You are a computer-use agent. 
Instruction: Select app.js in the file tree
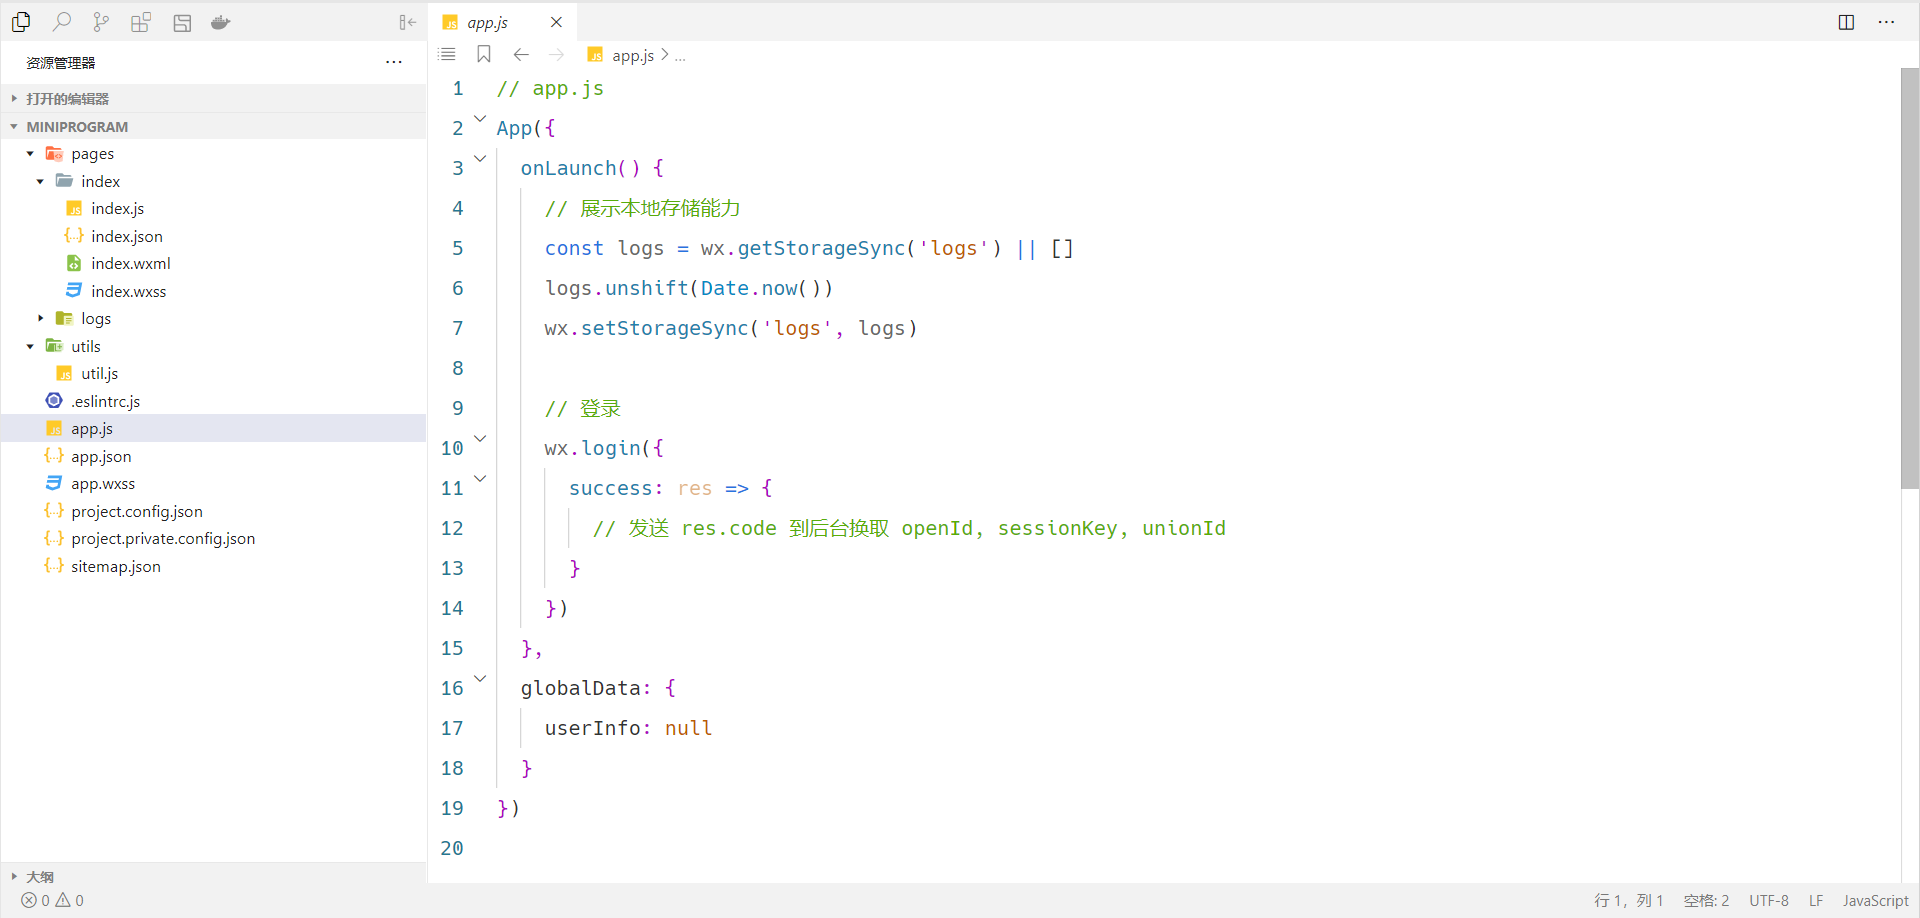(213, 428)
